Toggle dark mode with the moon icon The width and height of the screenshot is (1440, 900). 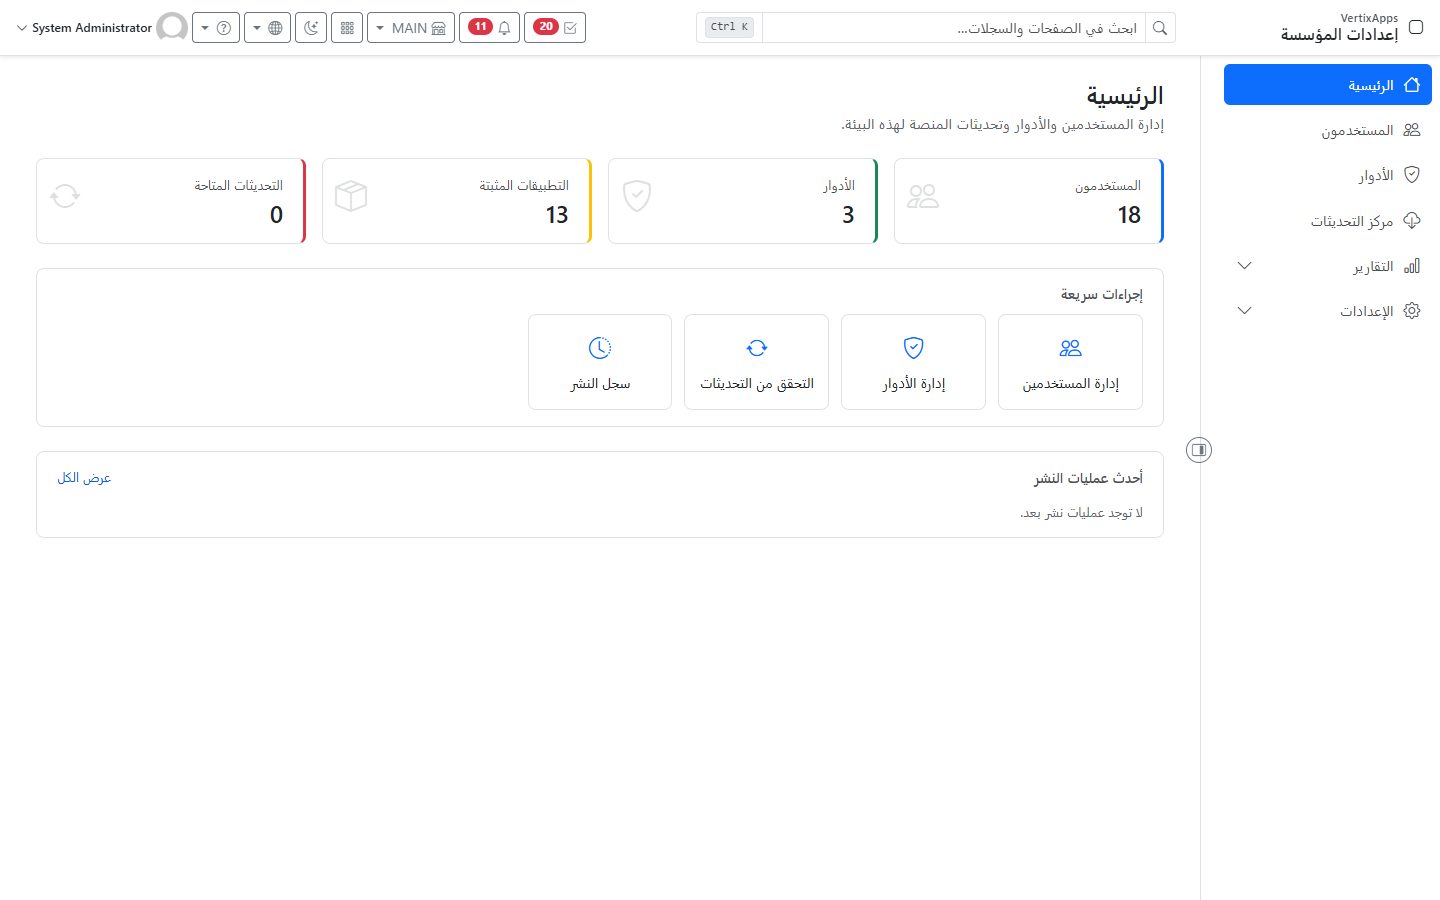click(311, 28)
